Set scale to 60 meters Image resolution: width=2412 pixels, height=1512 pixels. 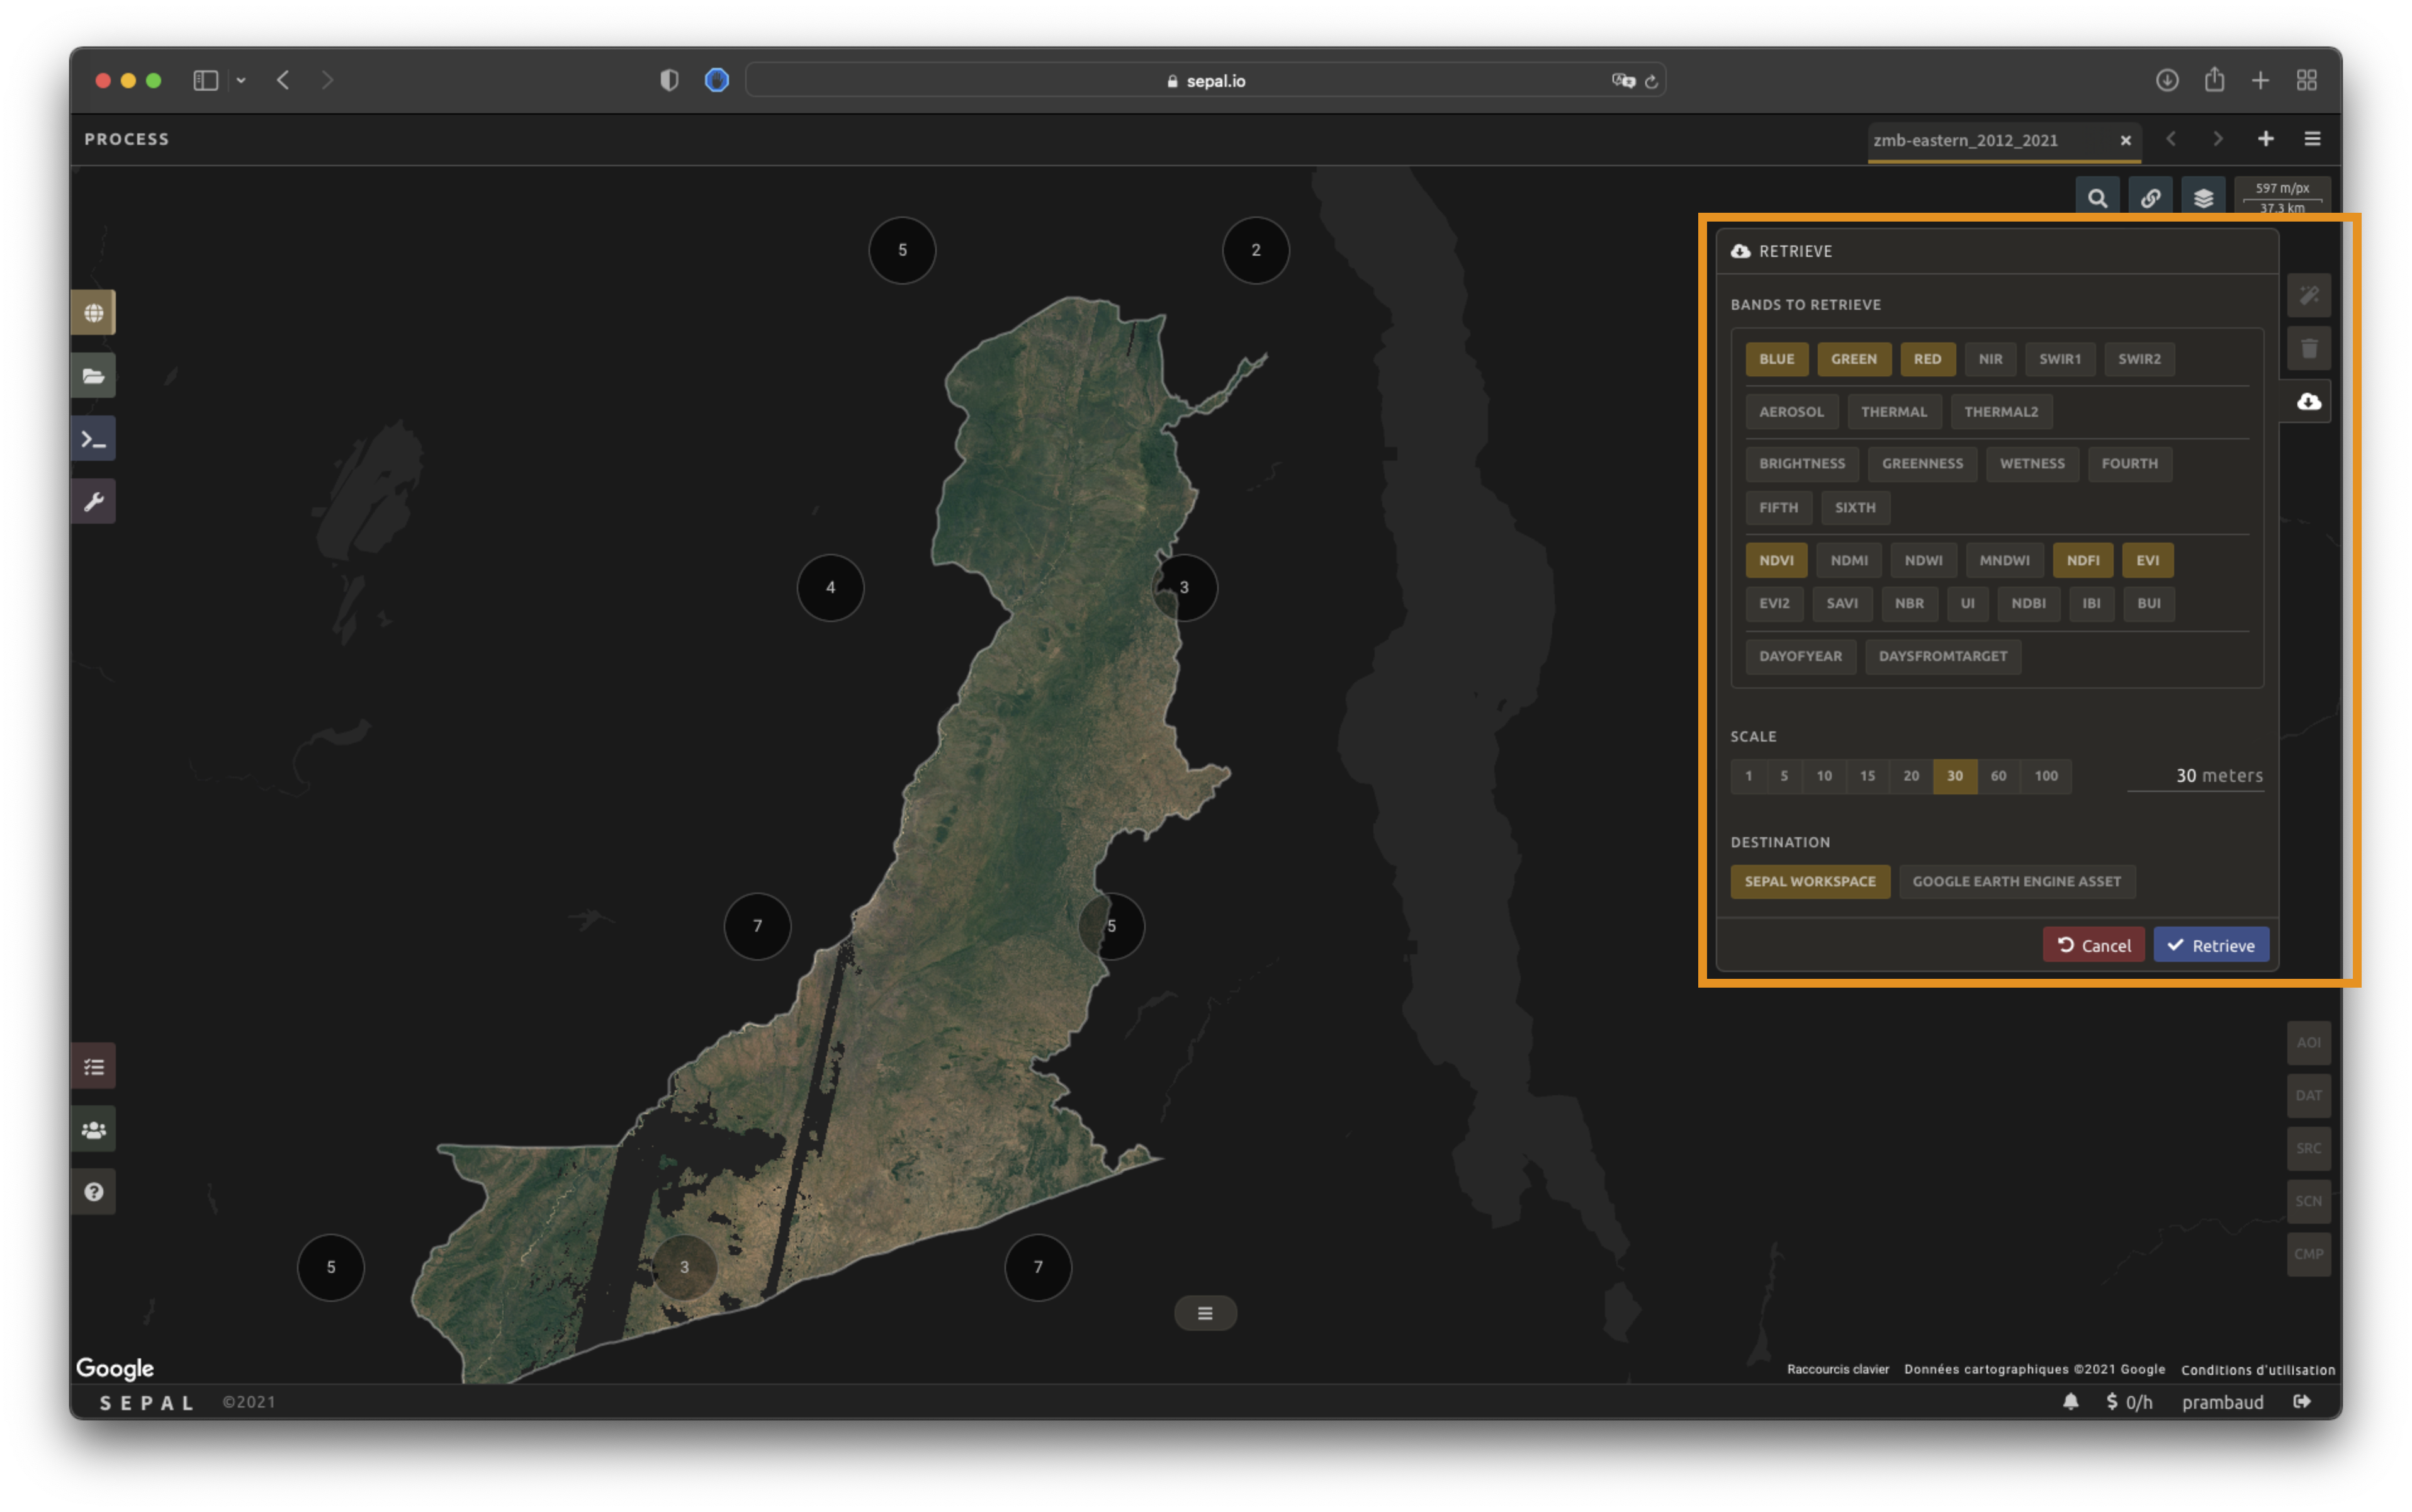pos(1998,776)
